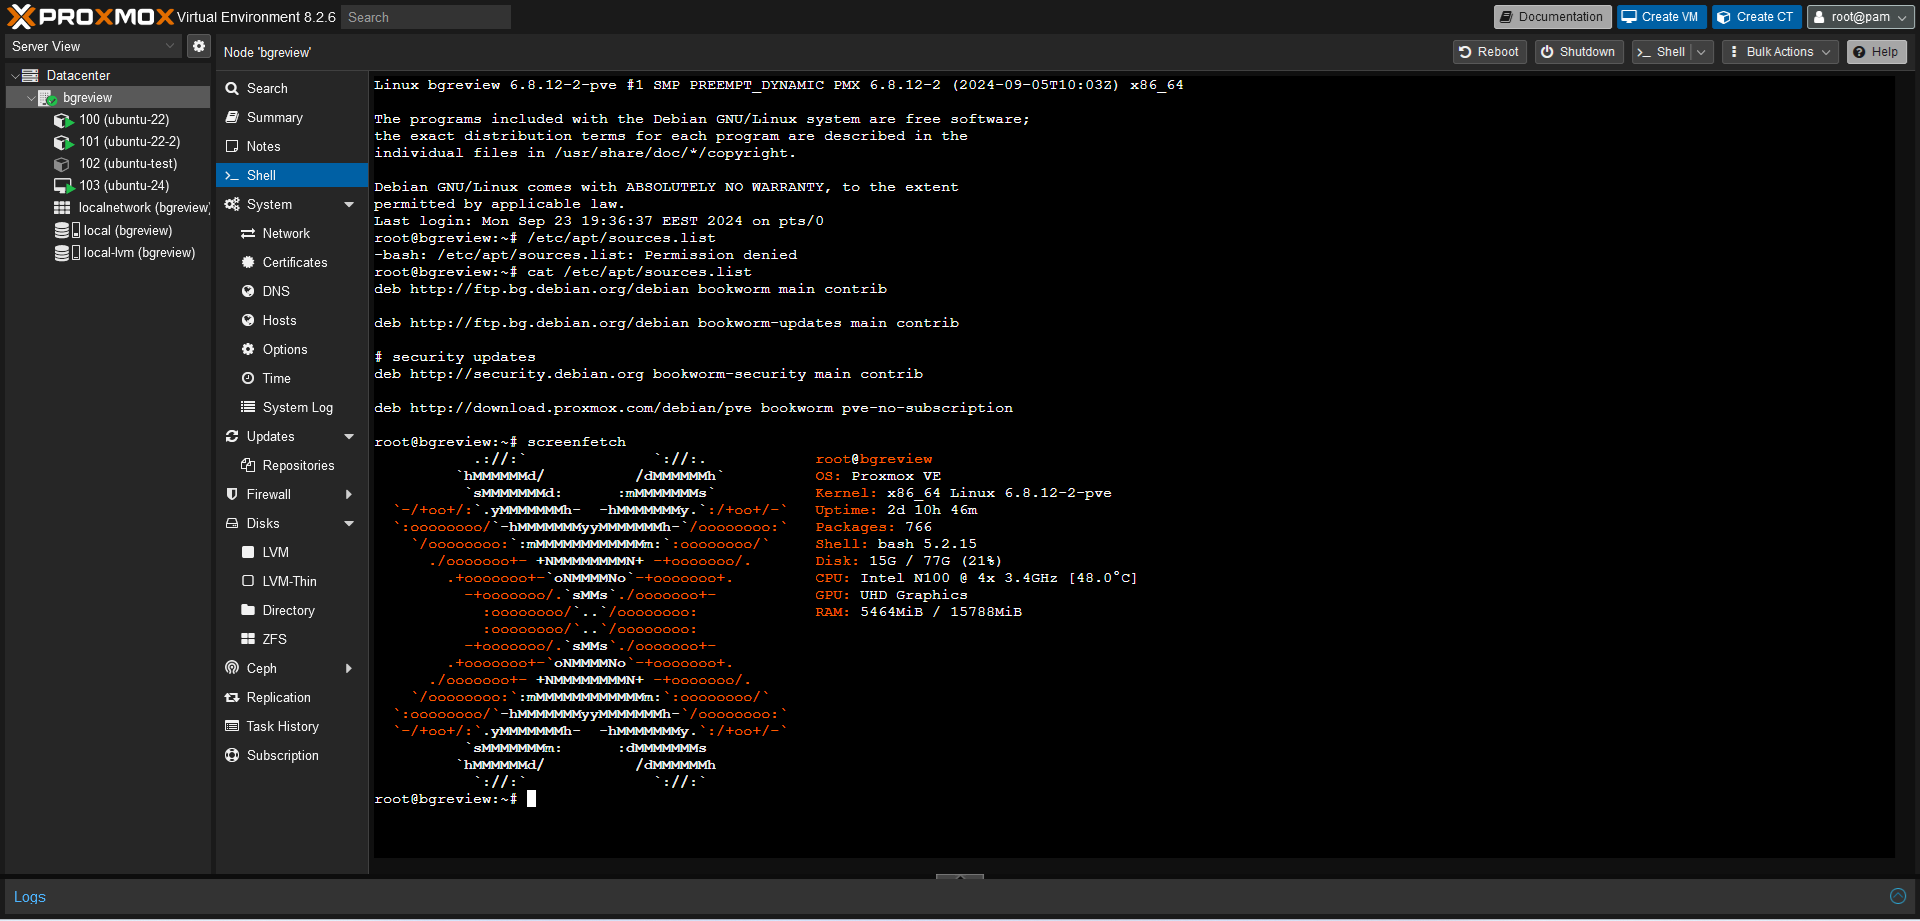Click the Logs panel expand icon
This screenshot has width=1920, height=921.
point(1897,896)
